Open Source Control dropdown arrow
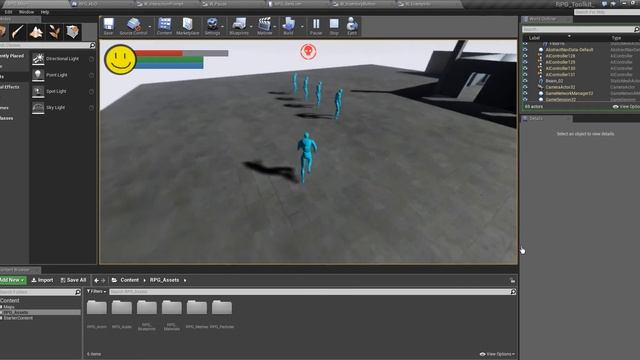Viewport: 640px width, 360px height. coord(150,27)
